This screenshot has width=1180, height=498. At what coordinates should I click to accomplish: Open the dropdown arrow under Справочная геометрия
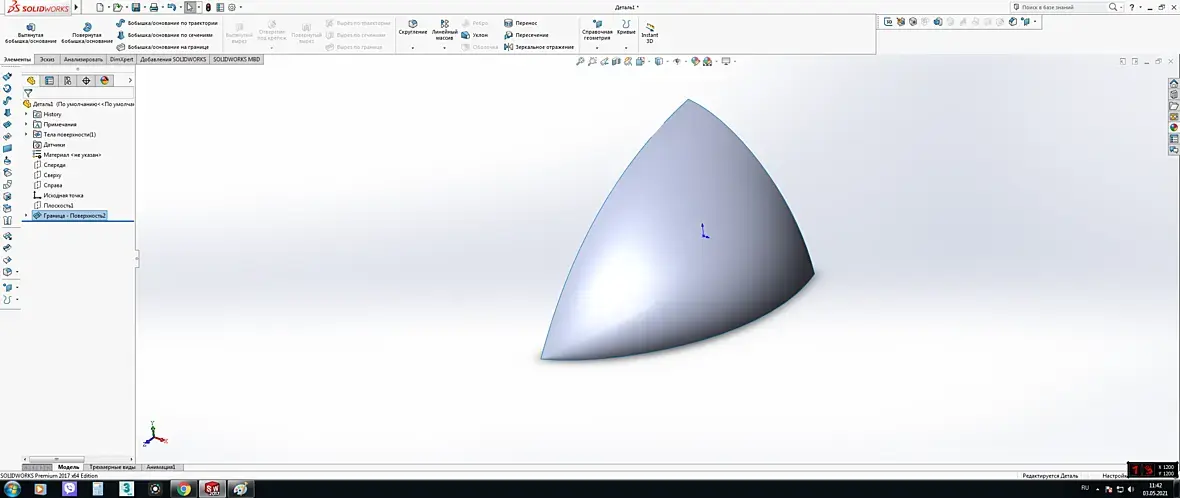click(x=597, y=47)
